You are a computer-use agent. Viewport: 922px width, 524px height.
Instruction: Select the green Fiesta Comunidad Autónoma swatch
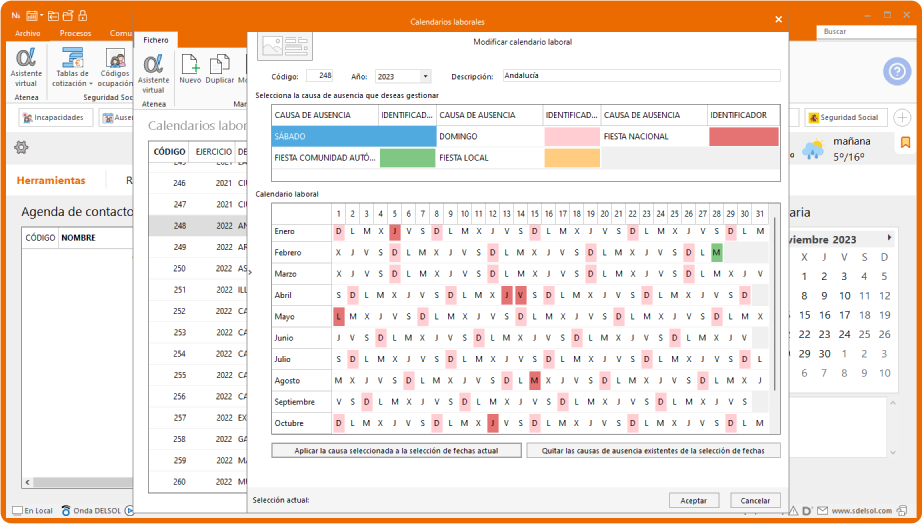pos(408,158)
